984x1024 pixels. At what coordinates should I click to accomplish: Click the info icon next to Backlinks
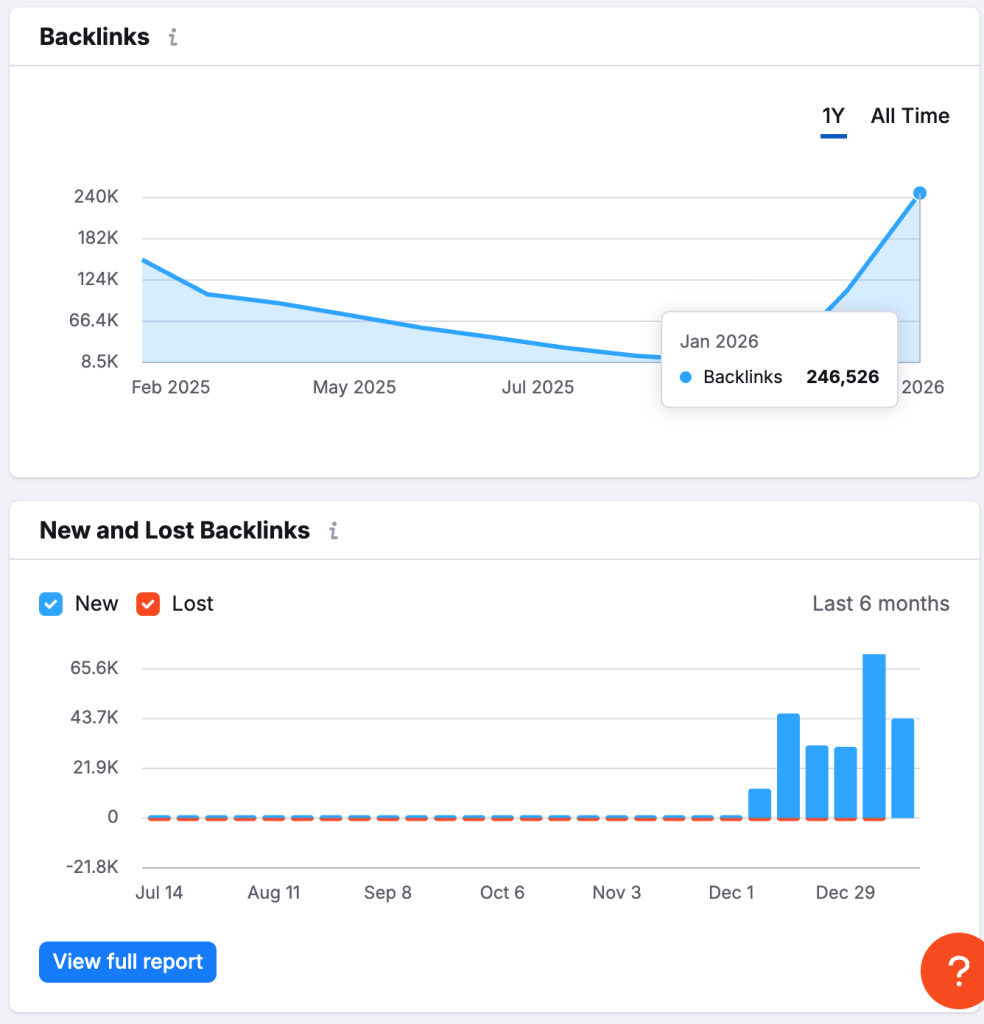[173, 38]
